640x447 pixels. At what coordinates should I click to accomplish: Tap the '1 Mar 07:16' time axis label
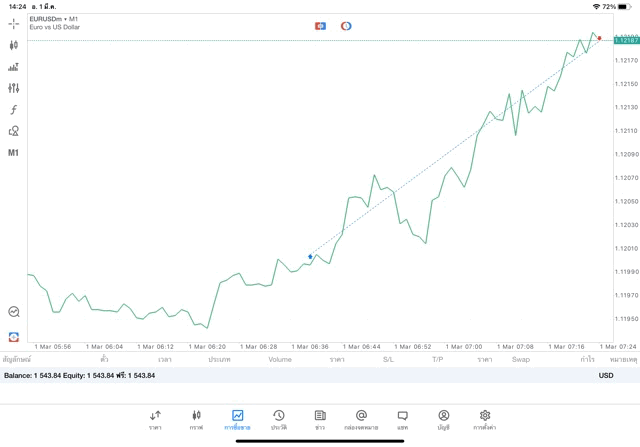pos(566,347)
